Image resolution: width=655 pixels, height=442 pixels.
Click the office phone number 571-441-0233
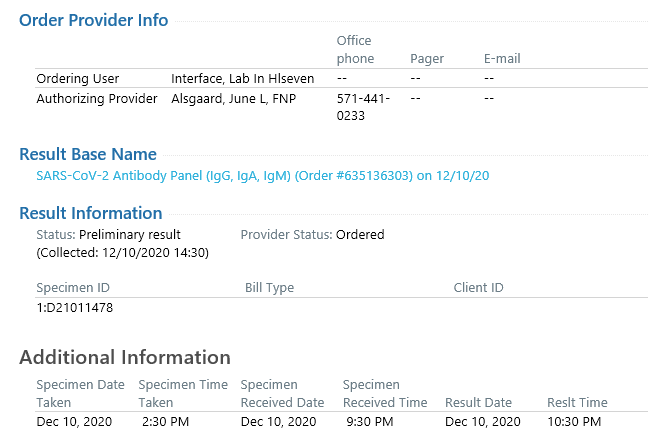click(x=363, y=107)
